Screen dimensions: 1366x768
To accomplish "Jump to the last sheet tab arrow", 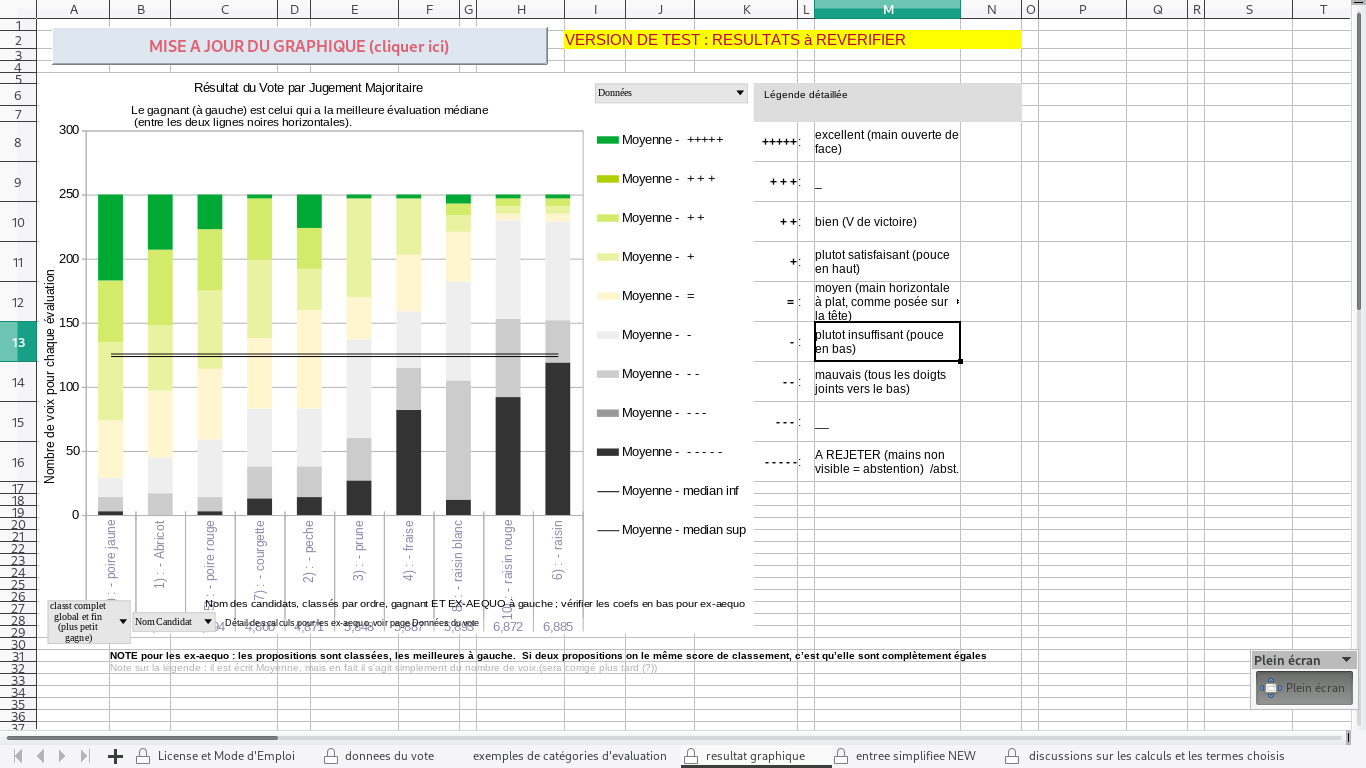I will 85,756.
